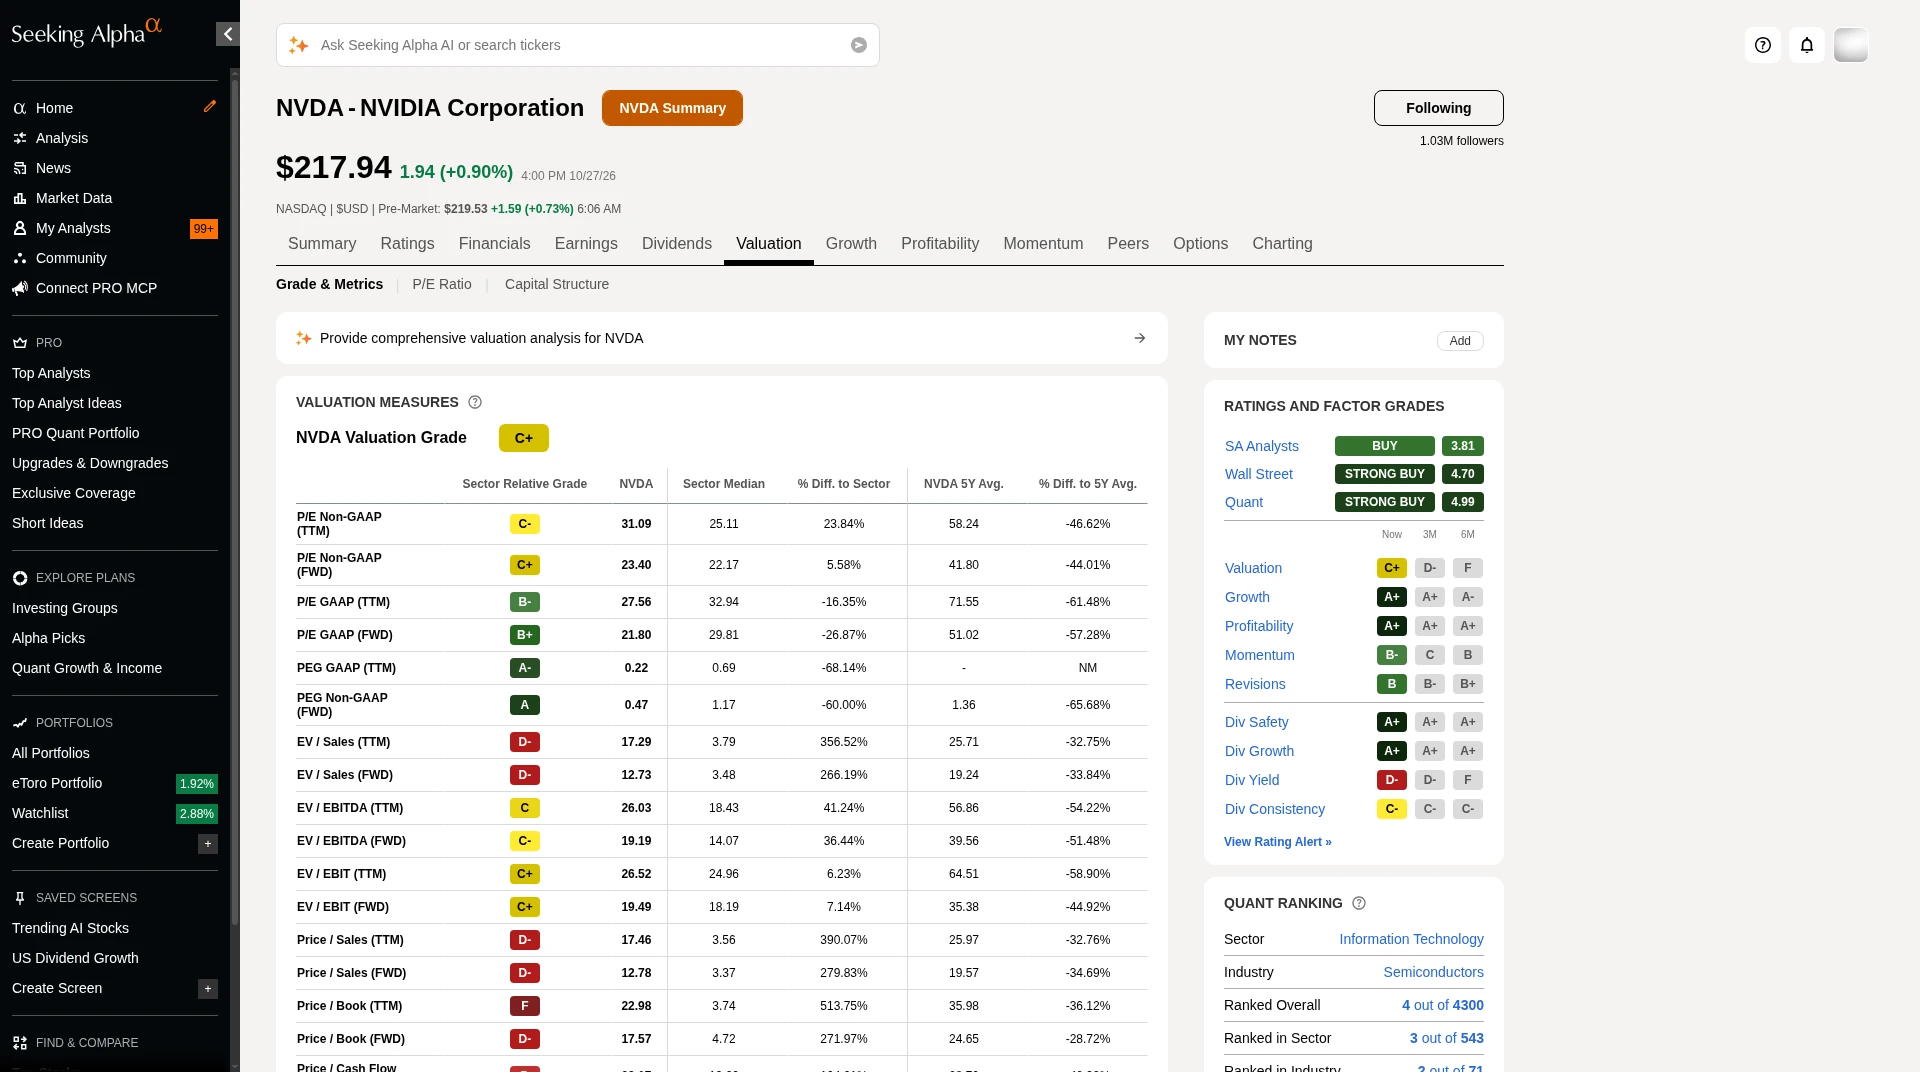Click the Information Technology sector link
Screen dimensions: 1920x1072
(1411, 939)
